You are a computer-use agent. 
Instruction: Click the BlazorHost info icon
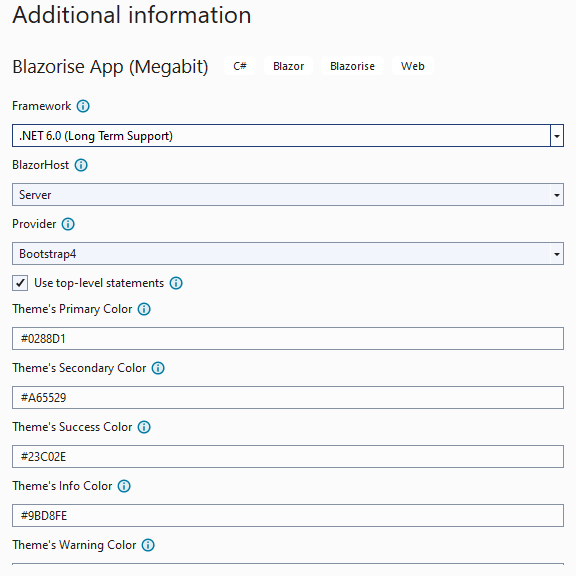click(81, 165)
